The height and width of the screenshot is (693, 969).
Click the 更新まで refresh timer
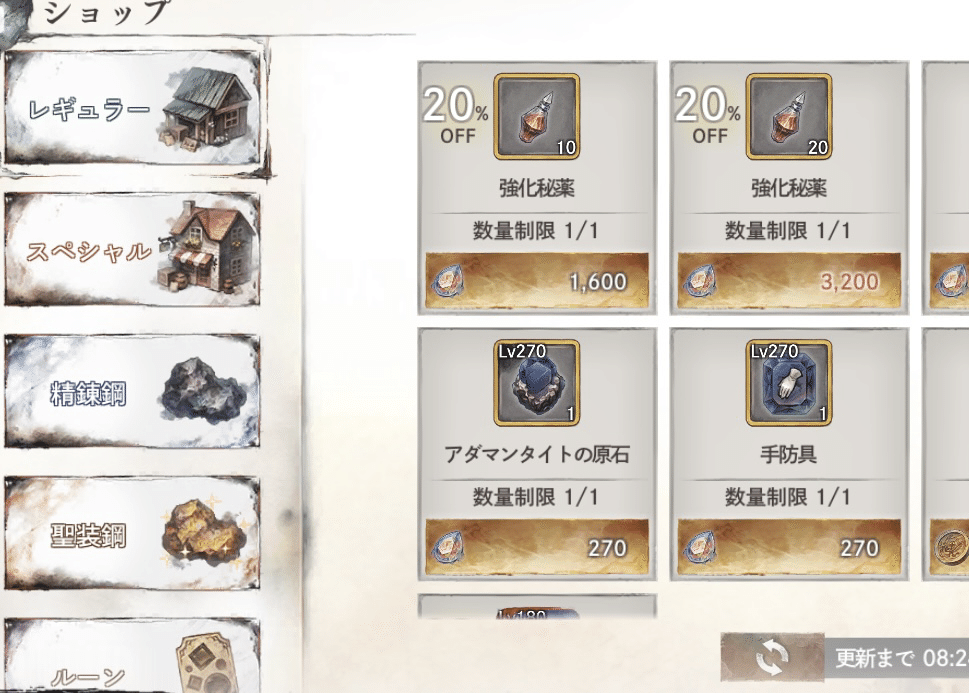(x=897, y=658)
